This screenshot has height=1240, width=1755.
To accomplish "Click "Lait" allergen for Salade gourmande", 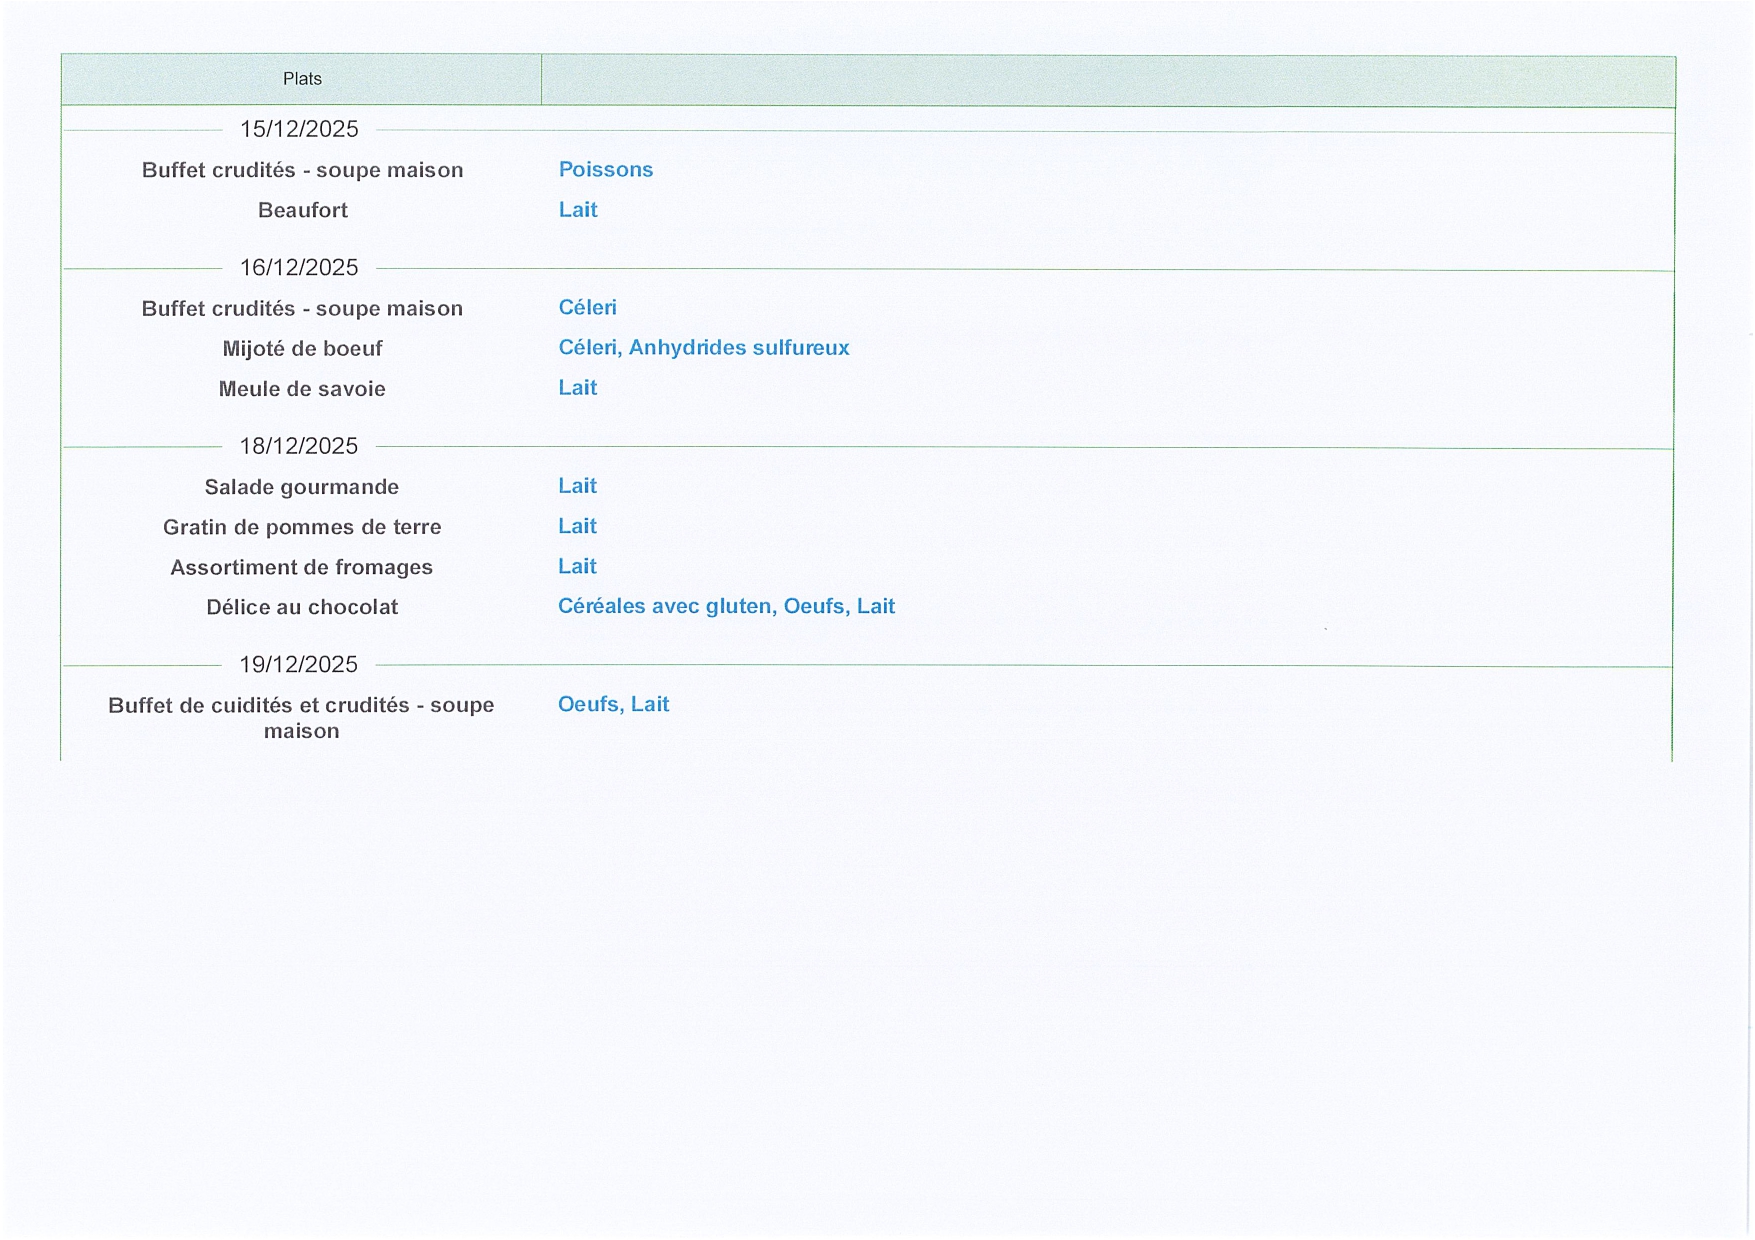I will (x=577, y=486).
